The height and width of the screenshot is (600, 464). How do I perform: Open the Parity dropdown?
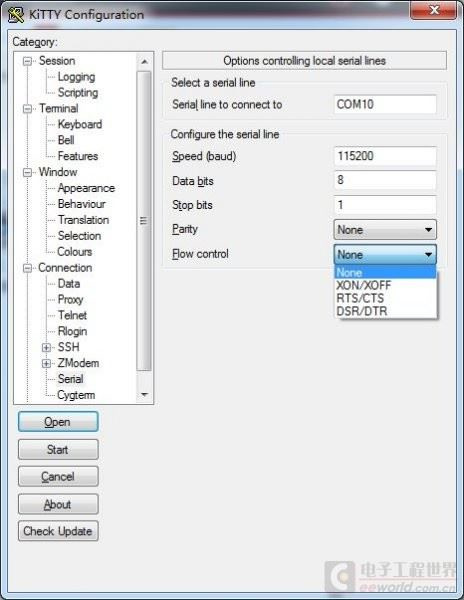[385, 230]
